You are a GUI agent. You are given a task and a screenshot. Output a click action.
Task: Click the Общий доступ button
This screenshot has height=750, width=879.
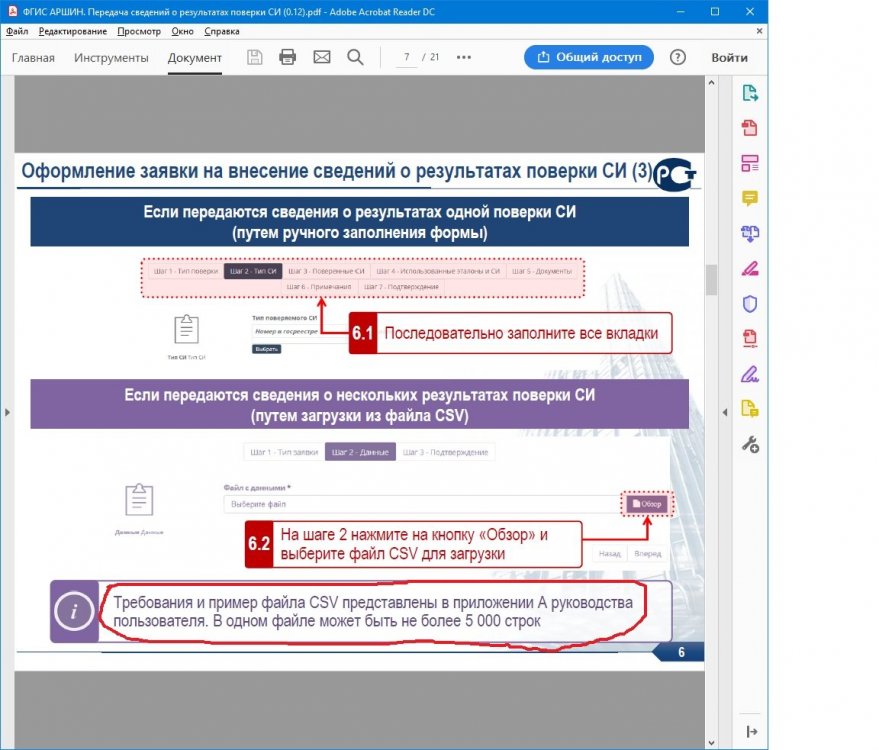click(588, 57)
